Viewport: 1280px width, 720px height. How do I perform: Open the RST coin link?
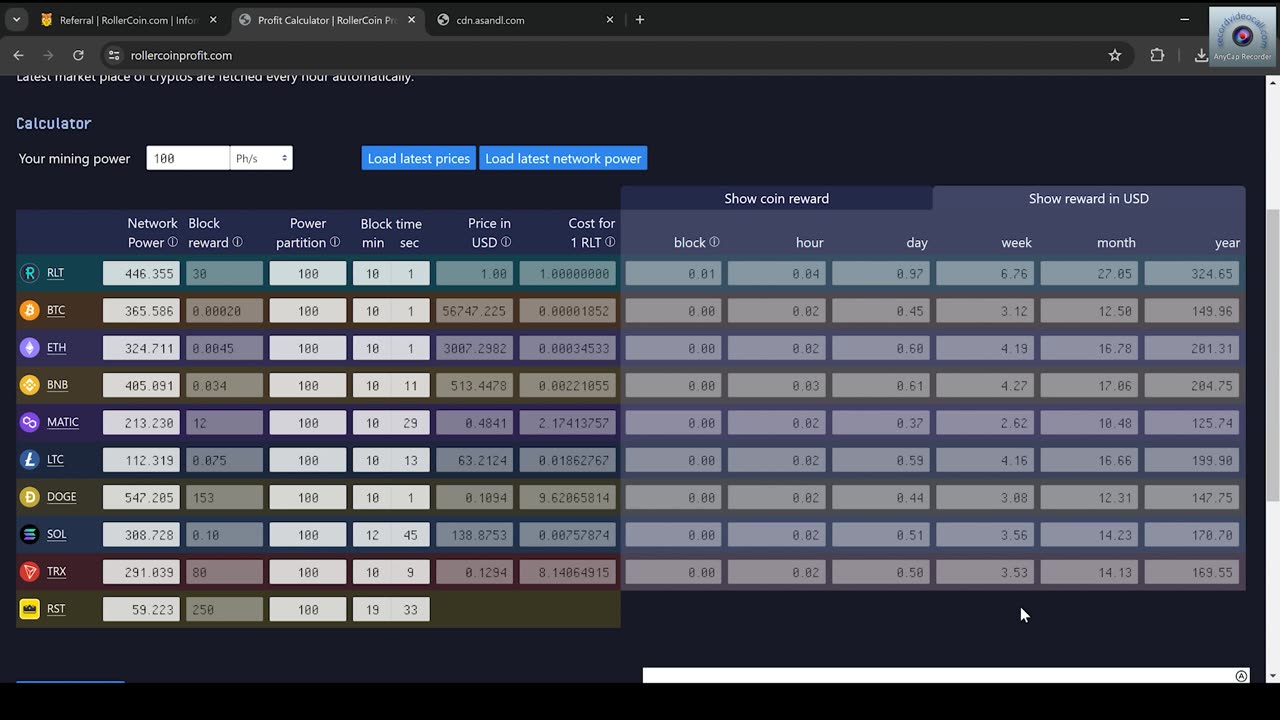tap(56, 609)
